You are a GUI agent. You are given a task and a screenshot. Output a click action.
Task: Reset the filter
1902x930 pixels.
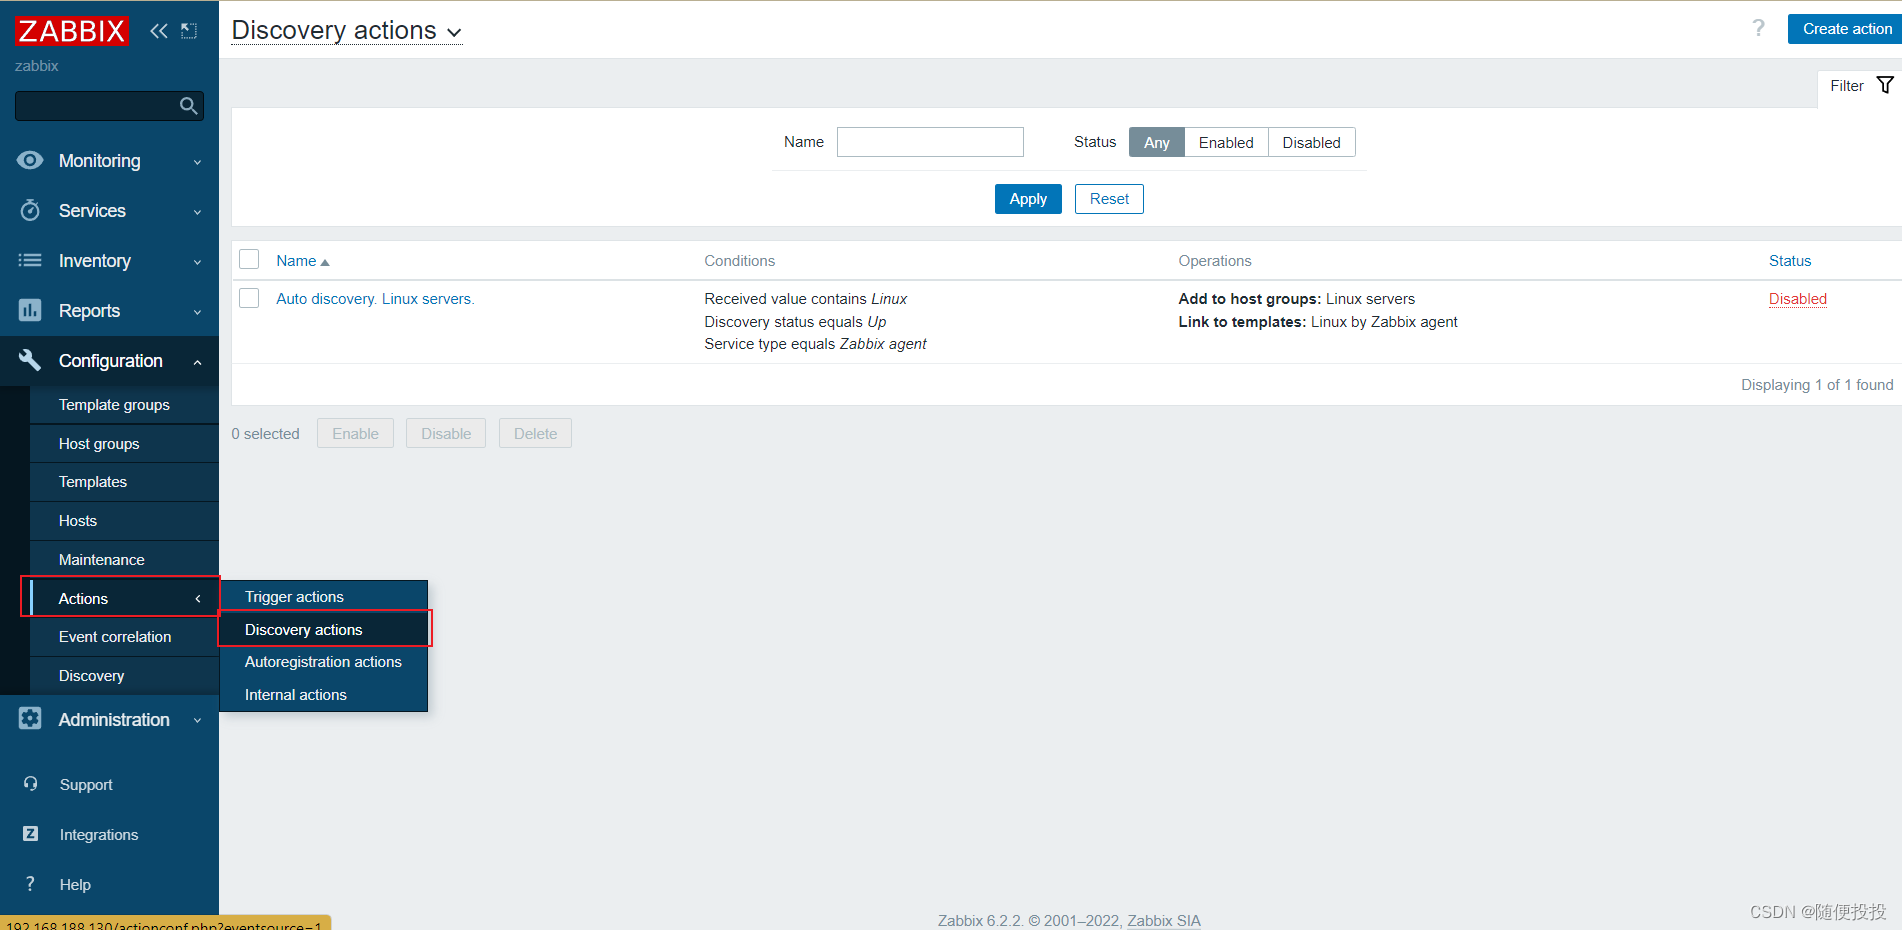click(1109, 199)
